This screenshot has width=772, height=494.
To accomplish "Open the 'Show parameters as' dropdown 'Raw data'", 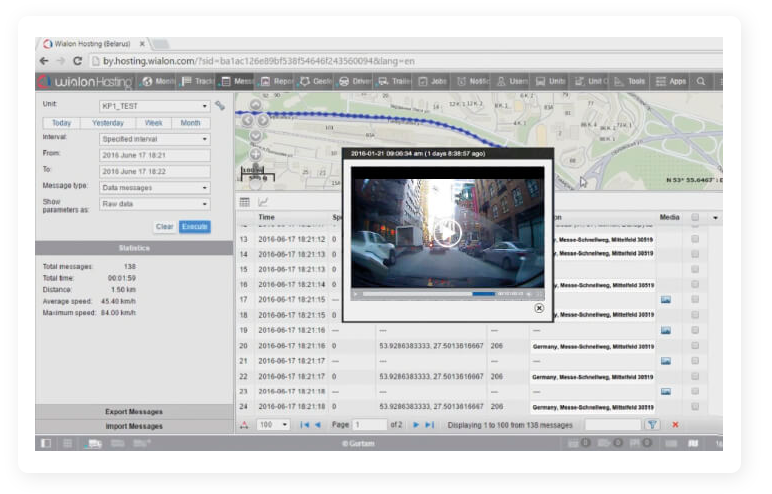I will 155,204.
